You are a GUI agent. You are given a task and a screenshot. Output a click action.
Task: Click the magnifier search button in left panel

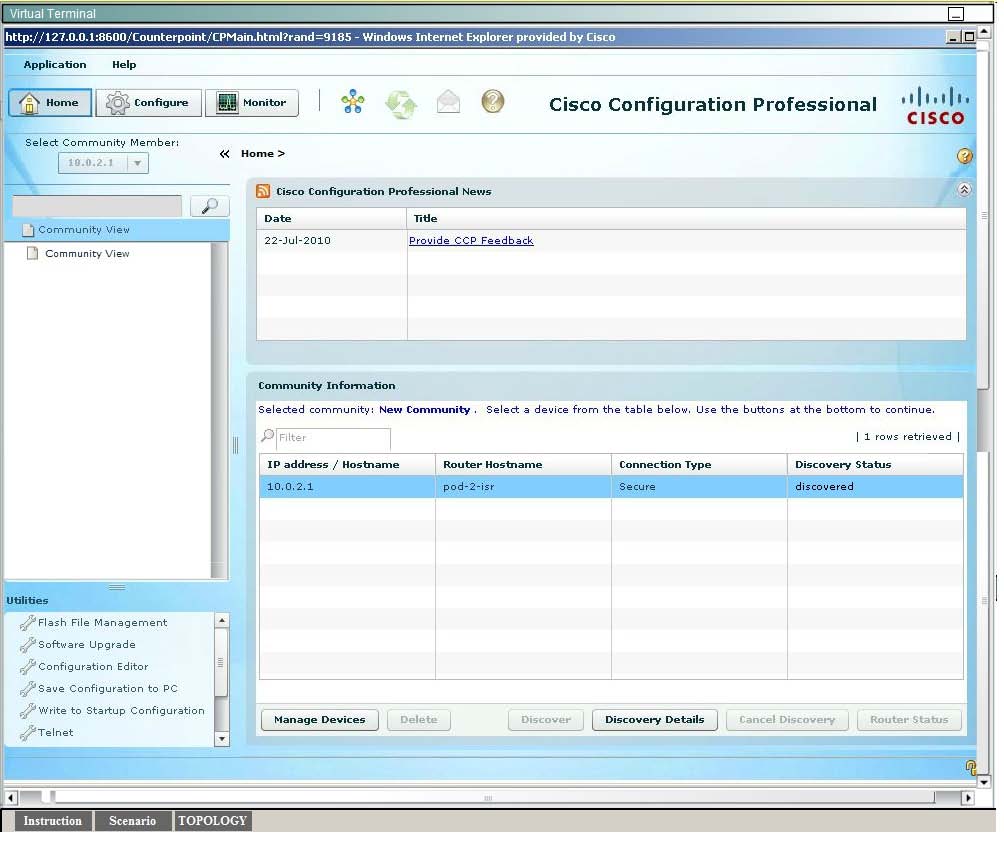click(209, 206)
